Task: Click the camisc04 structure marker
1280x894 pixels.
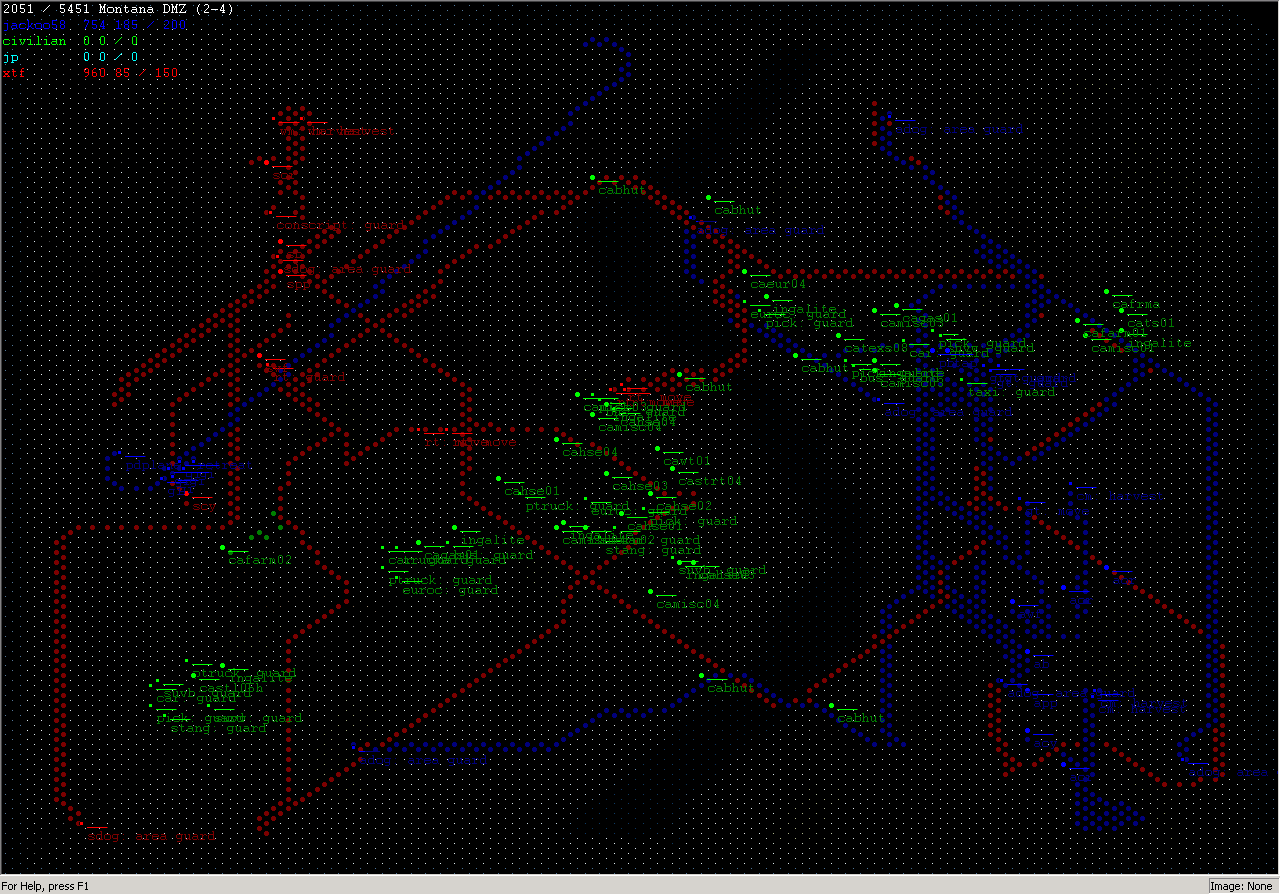Action: (650, 591)
